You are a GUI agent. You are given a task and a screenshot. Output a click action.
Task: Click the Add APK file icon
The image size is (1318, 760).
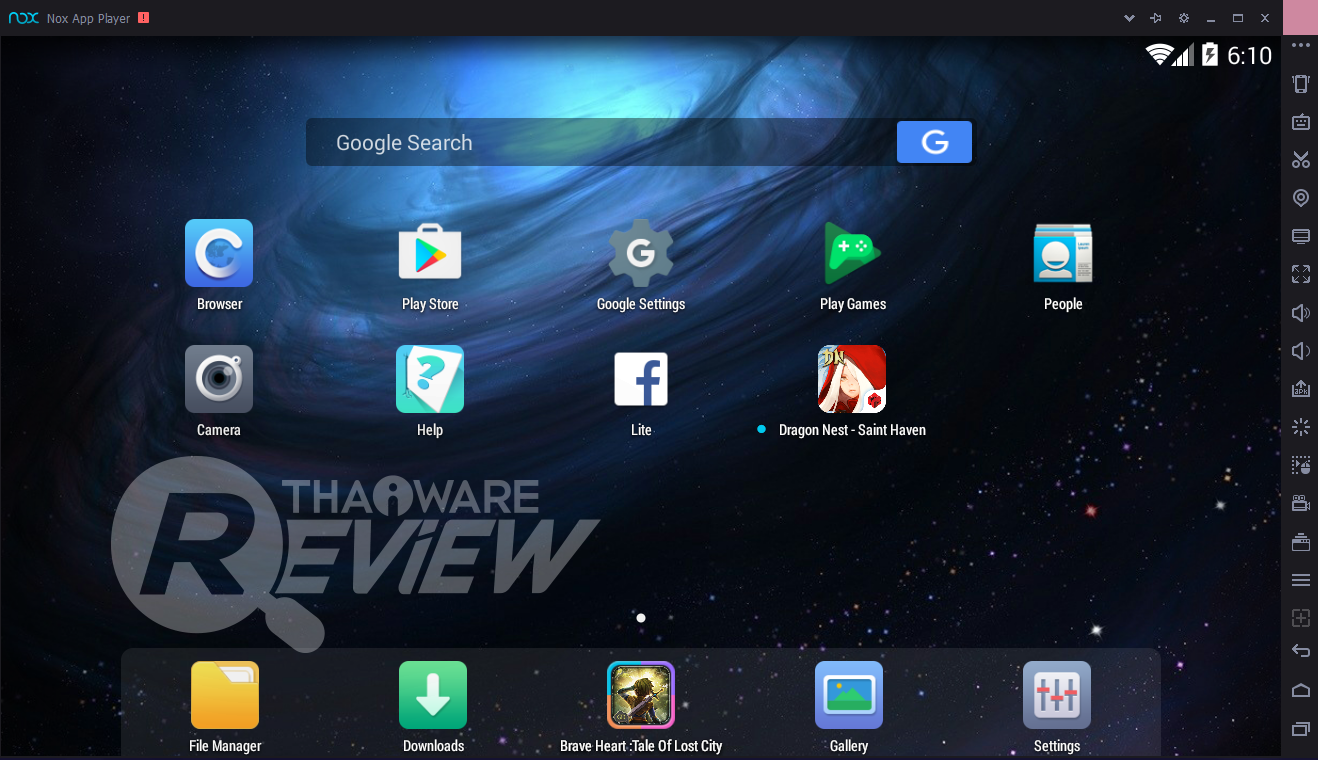pyautogui.click(x=1301, y=389)
